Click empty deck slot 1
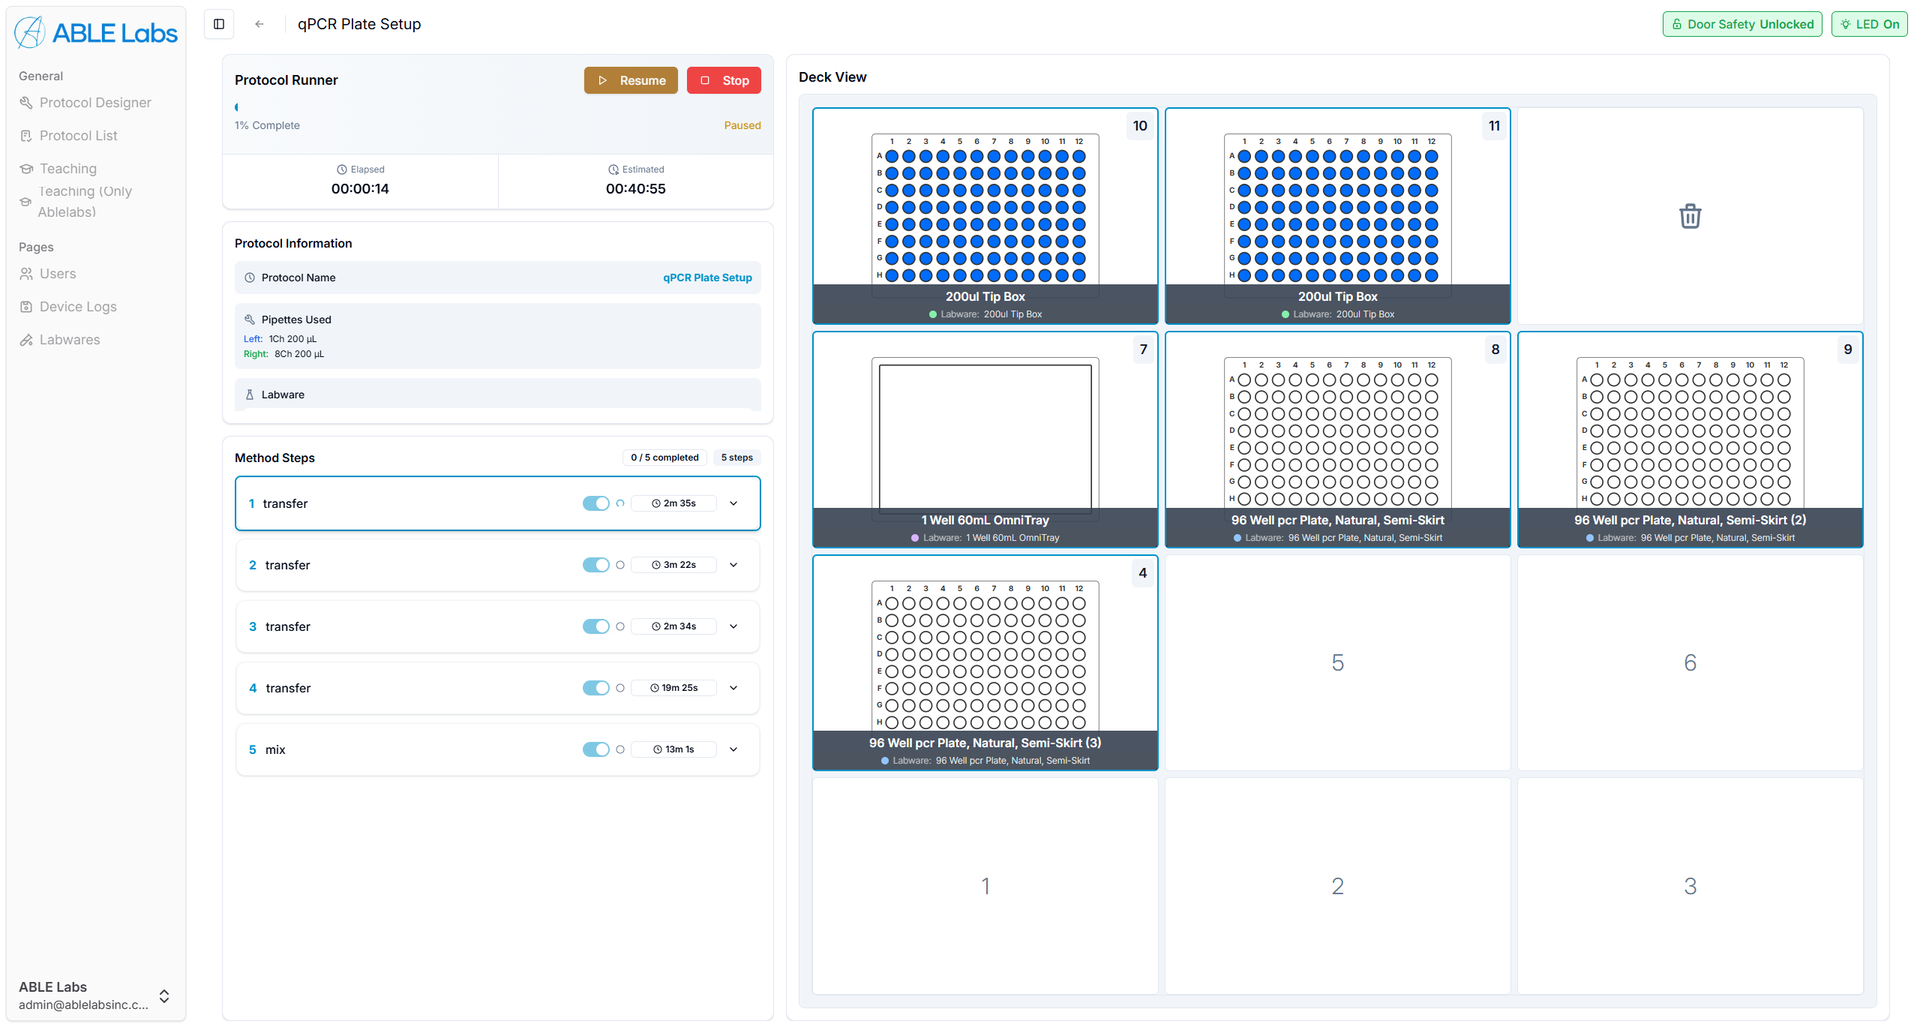This screenshot has height=1027, width=1920. tap(985, 886)
